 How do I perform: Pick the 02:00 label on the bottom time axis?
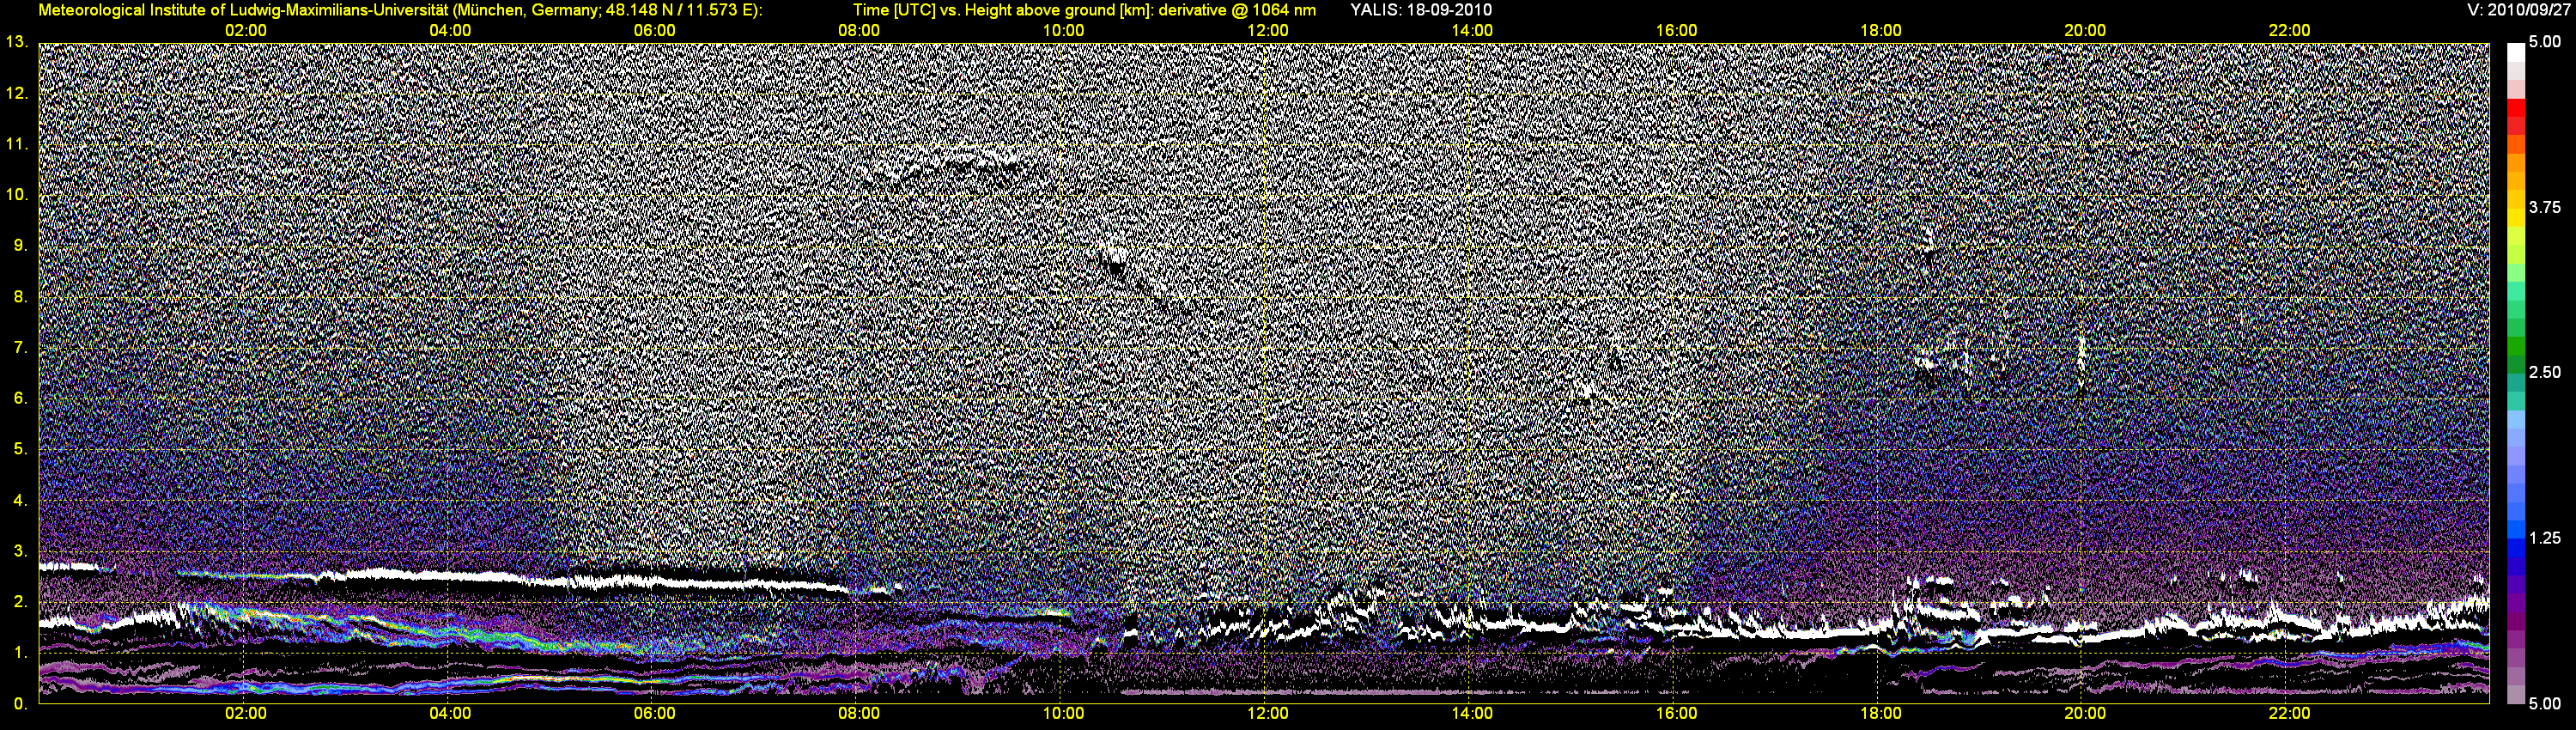[x=245, y=714]
